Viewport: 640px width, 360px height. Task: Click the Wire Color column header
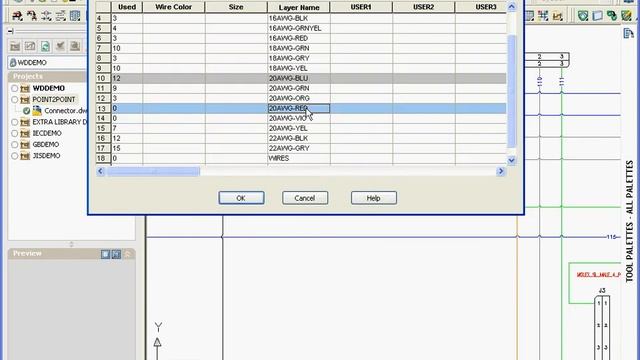pos(173,7)
